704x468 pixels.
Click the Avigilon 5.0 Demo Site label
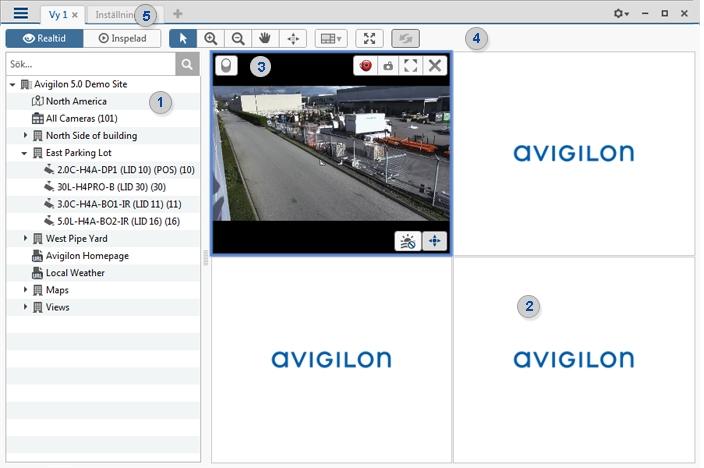81,84
